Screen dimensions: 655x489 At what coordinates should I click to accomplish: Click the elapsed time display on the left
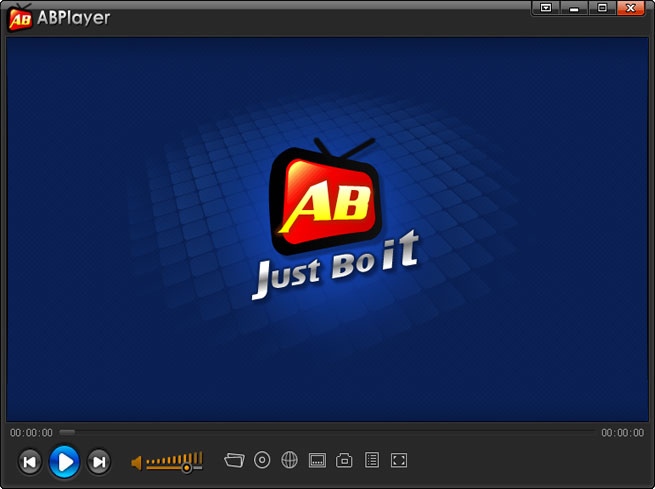(31, 433)
